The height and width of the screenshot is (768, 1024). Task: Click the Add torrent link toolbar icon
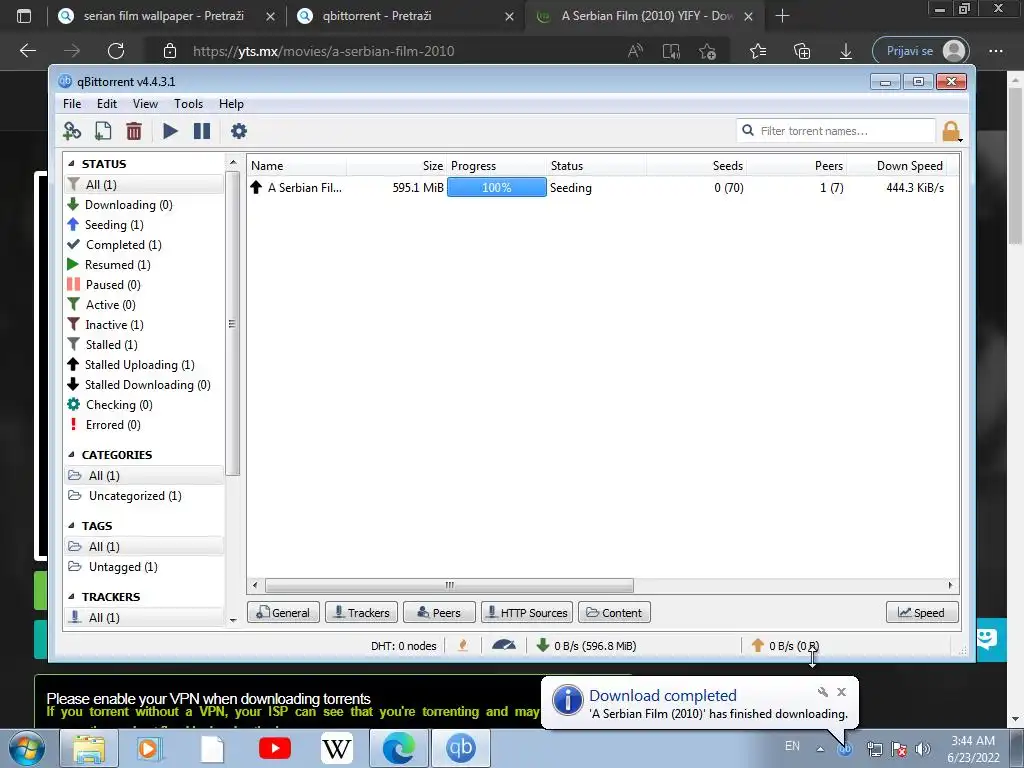(72, 131)
